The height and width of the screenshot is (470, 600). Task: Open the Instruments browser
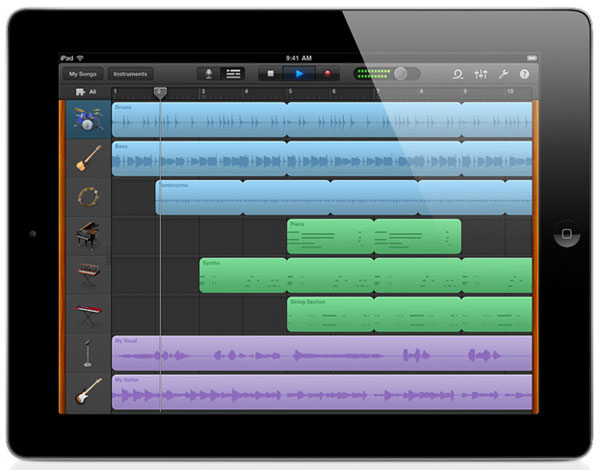point(130,74)
